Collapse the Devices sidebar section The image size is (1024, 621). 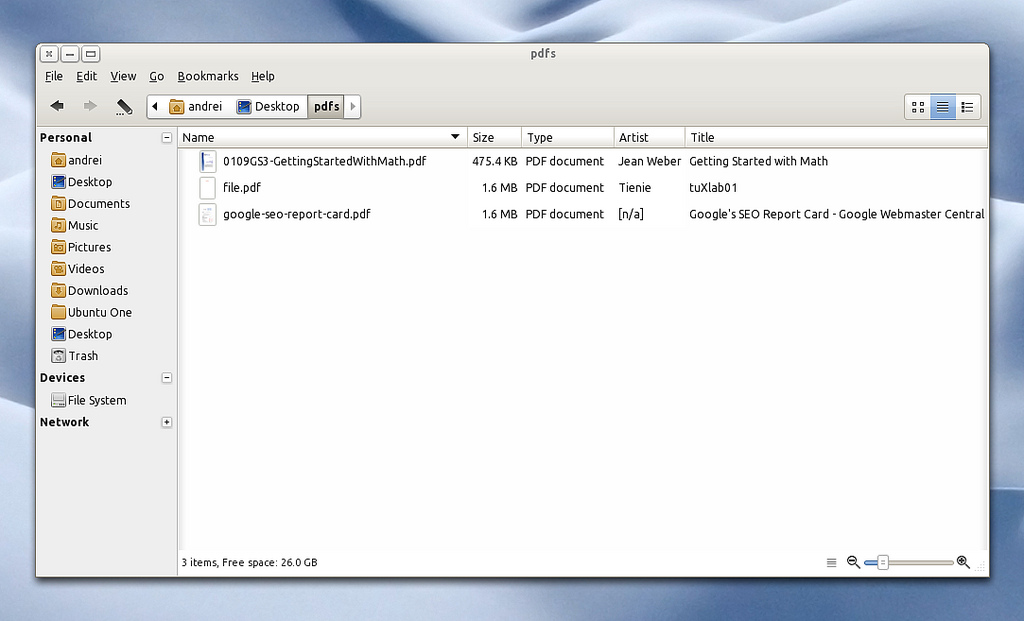(x=167, y=378)
